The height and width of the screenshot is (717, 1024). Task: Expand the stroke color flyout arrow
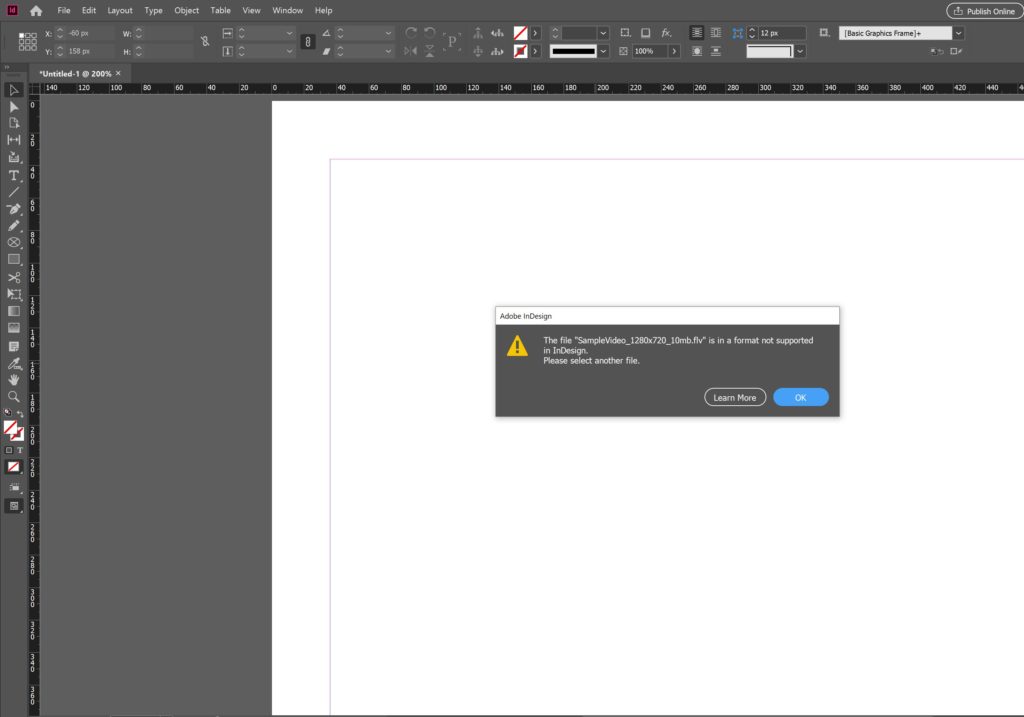pyautogui.click(x=536, y=51)
